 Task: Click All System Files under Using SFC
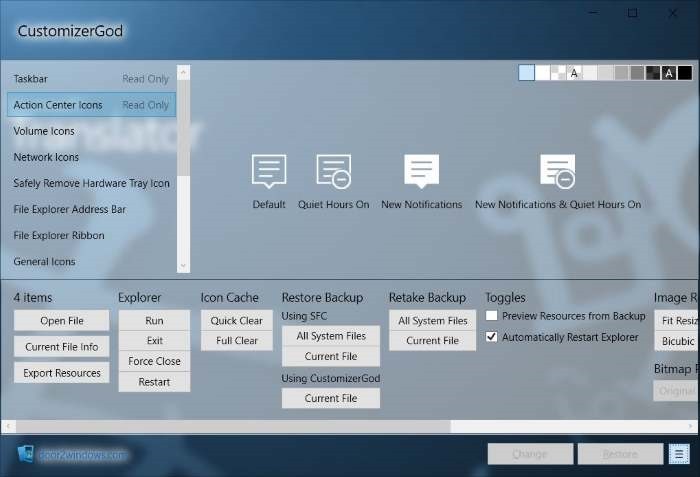tap(331, 336)
